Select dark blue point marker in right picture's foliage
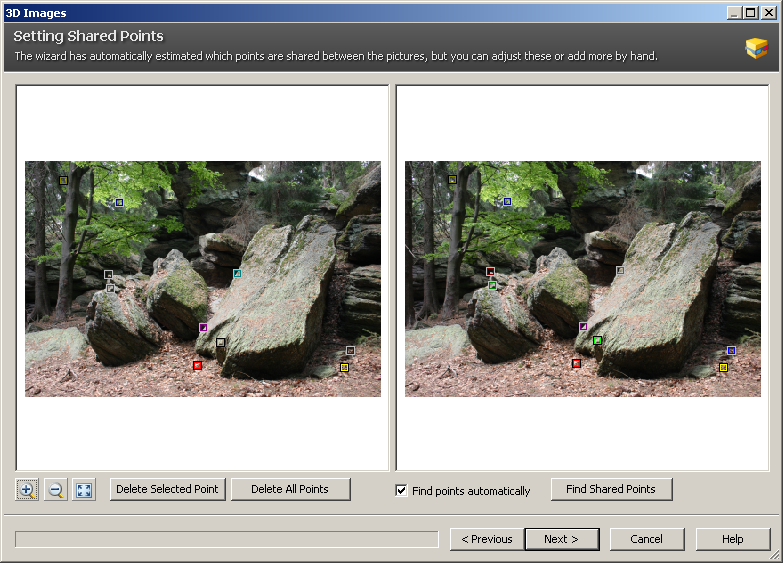This screenshot has height=563, width=783. (507, 201)
